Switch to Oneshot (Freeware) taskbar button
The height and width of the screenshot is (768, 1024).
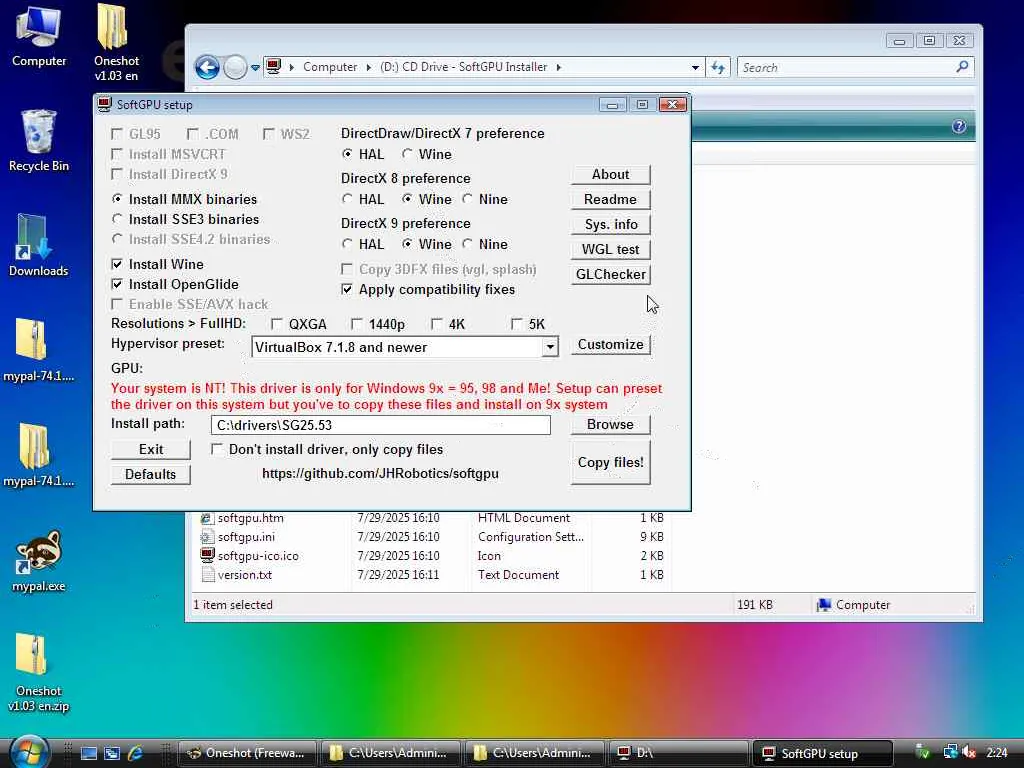[247, 753]
